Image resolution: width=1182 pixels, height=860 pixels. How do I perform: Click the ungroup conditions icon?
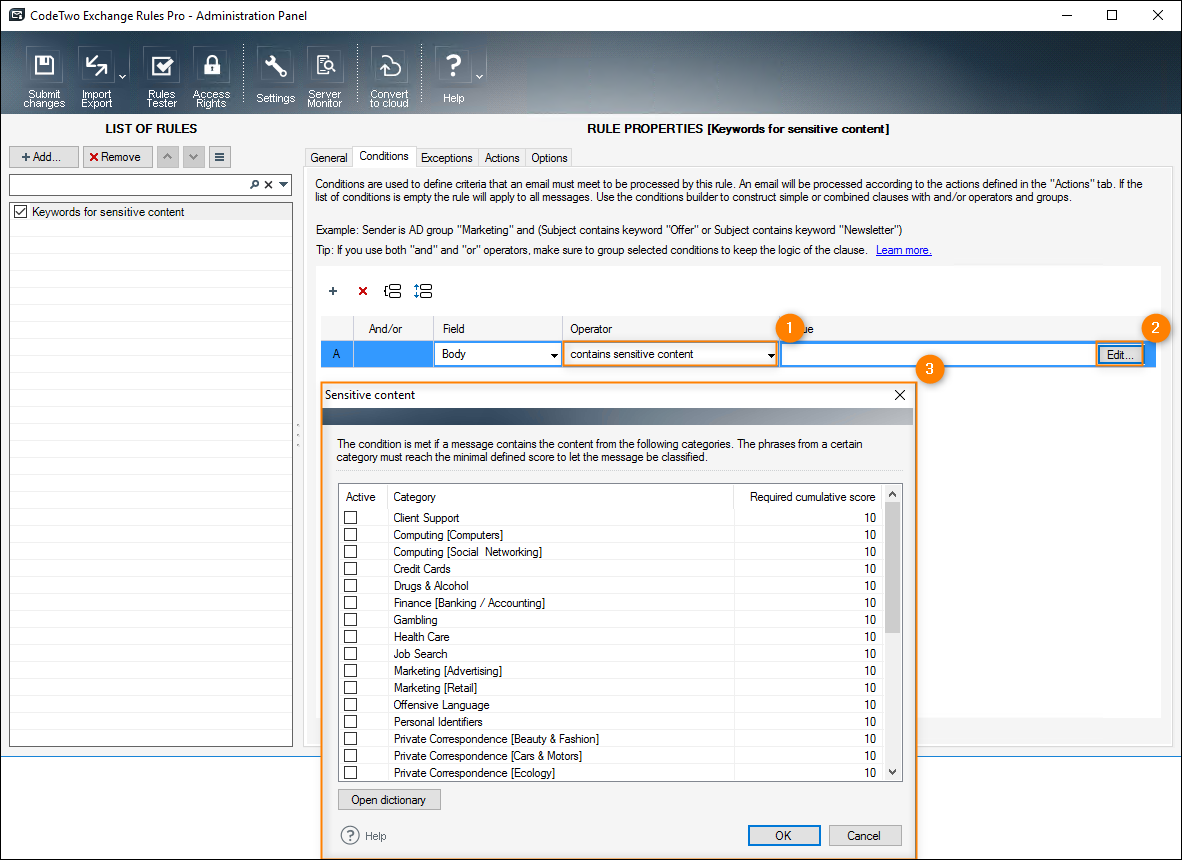(423, 291)
